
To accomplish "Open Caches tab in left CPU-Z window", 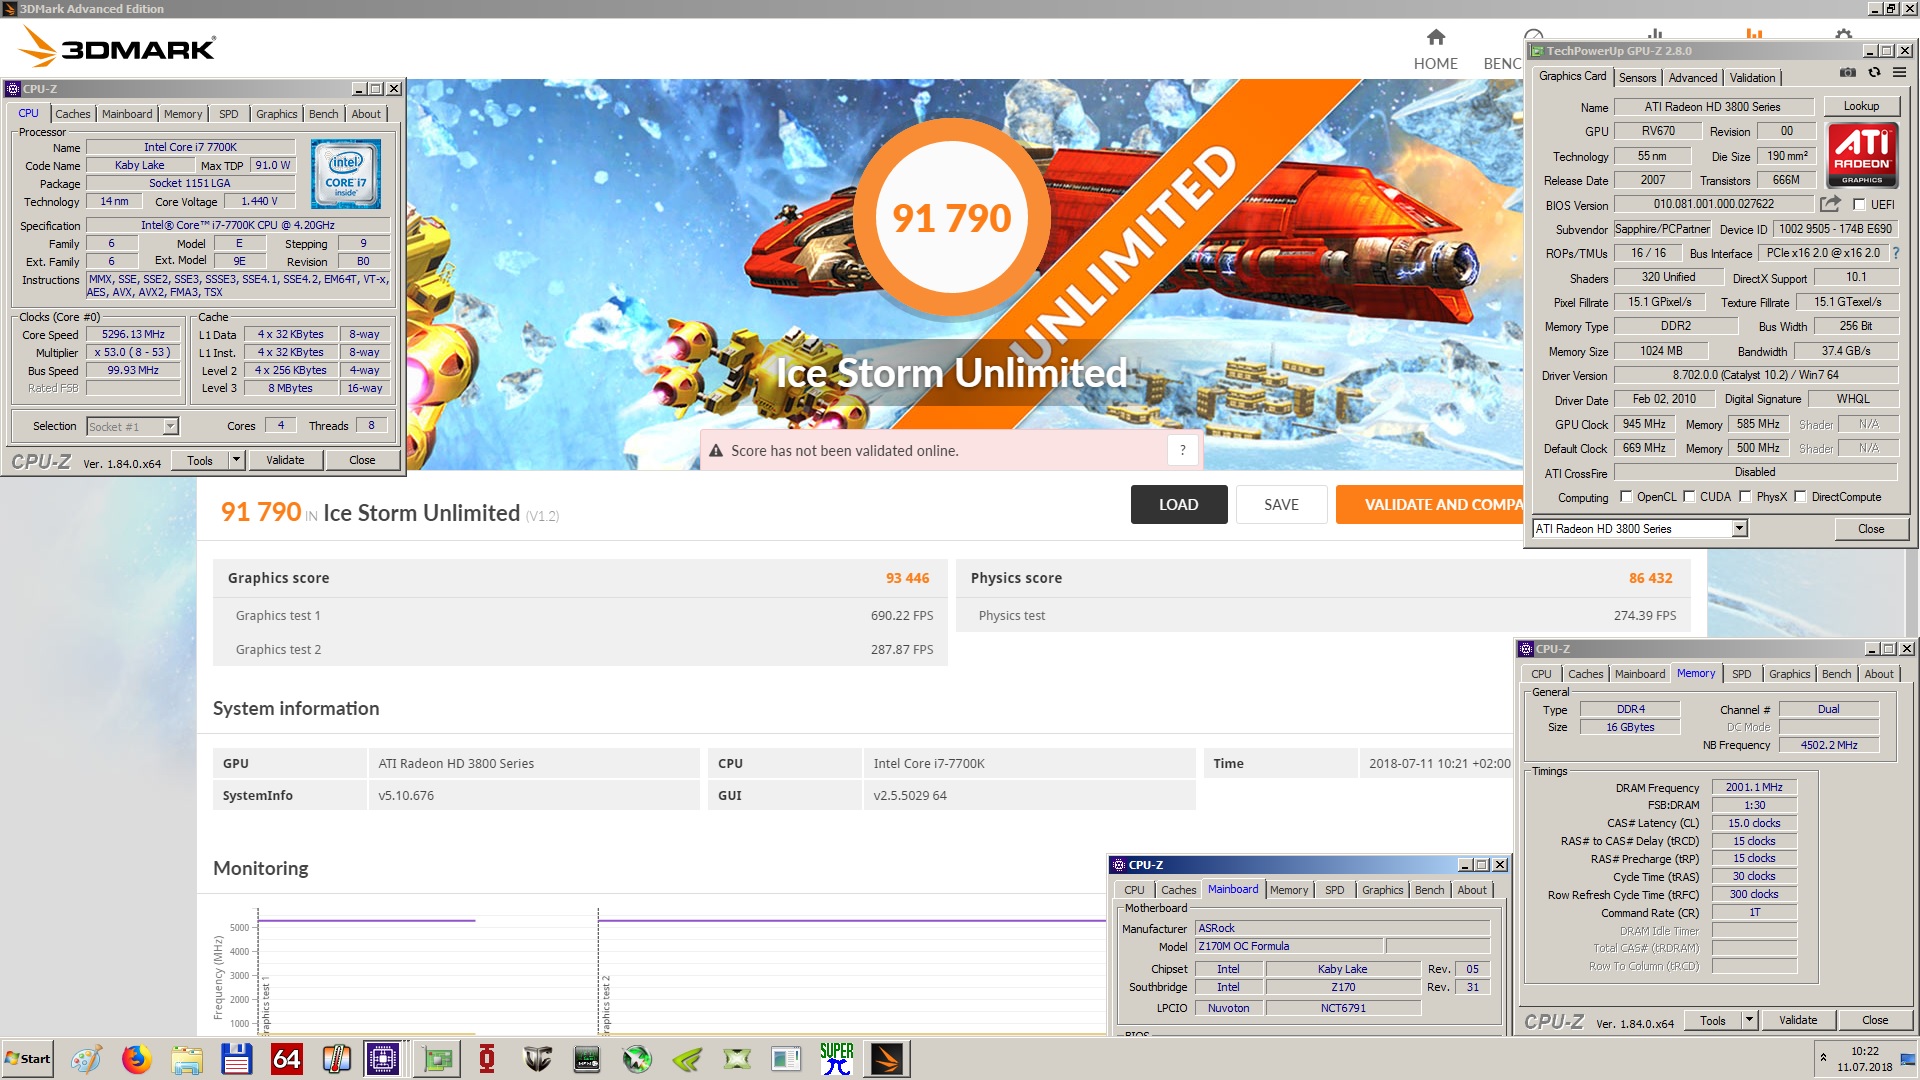I will [73, 114].
